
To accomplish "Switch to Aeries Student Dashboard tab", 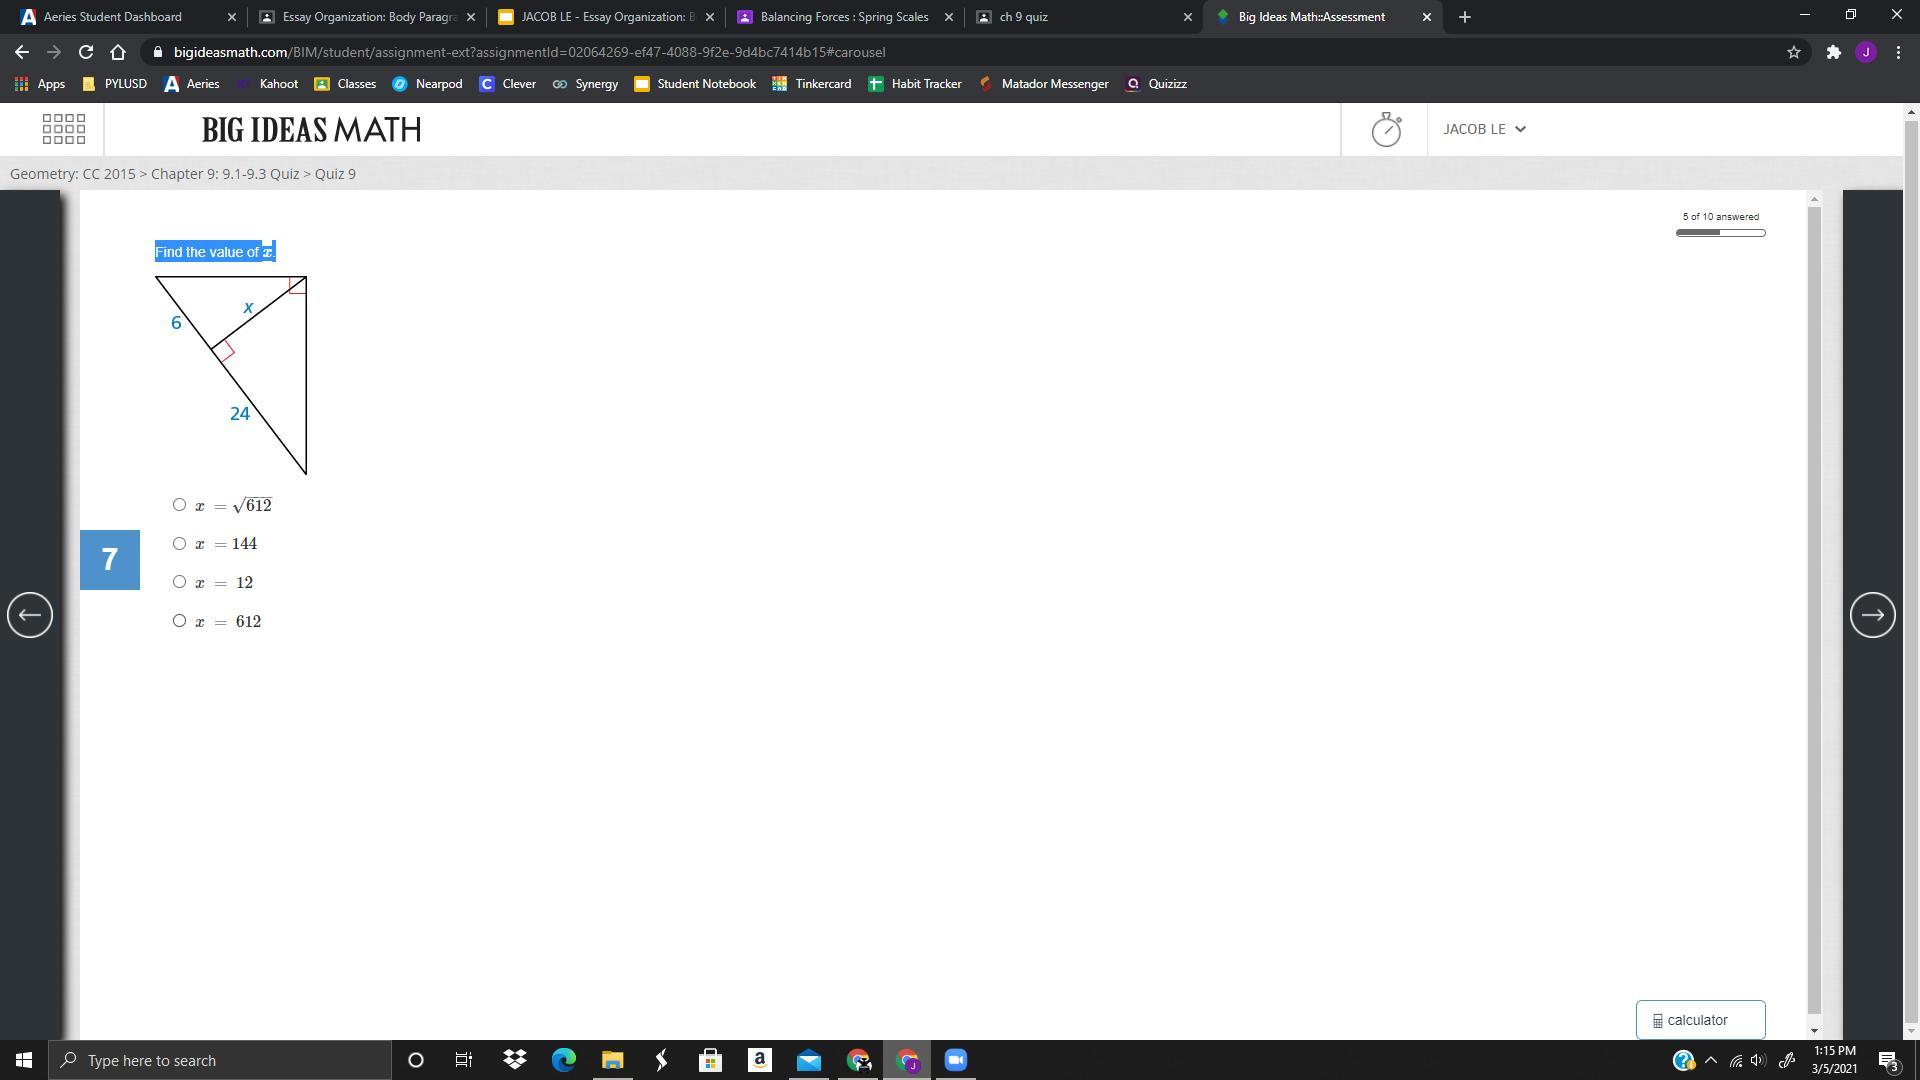I will pos(113,17).
